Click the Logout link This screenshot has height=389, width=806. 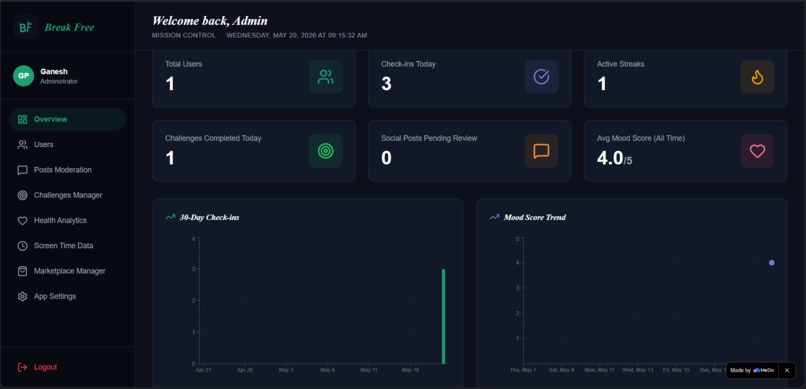45,367
